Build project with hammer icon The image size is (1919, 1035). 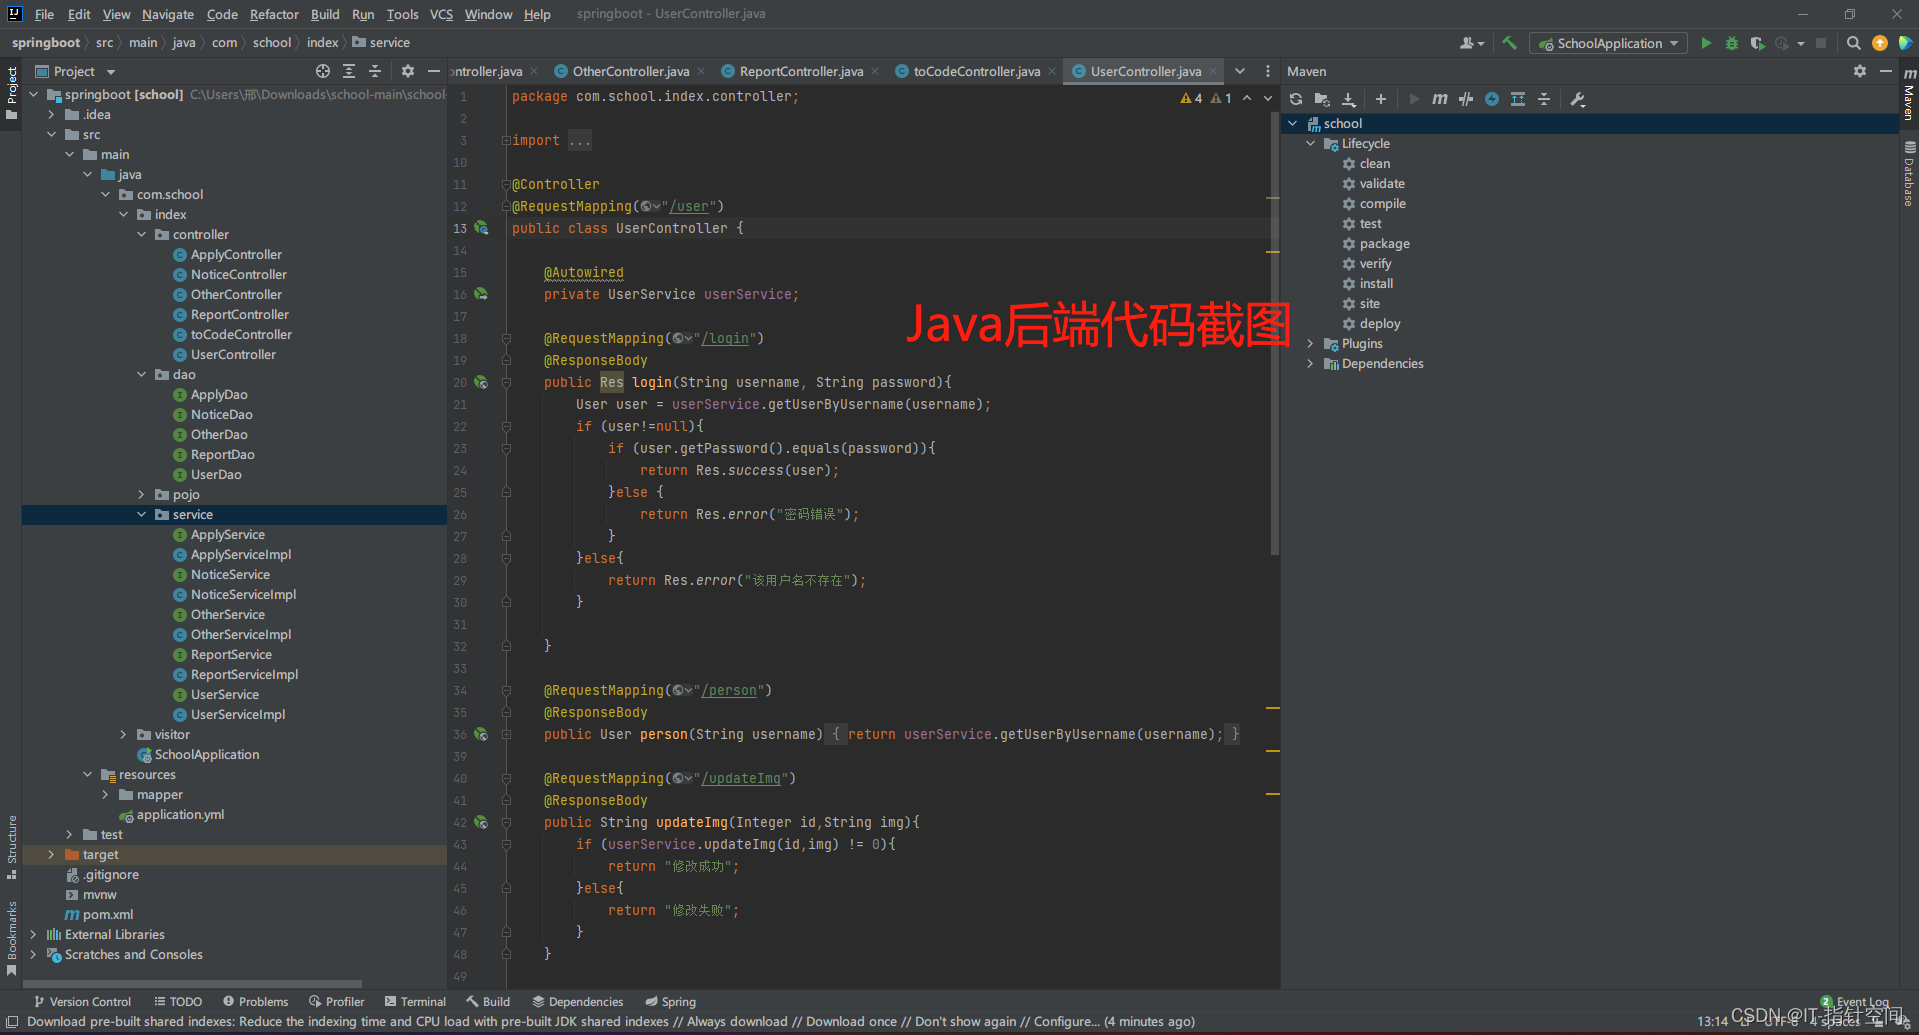1510,43
